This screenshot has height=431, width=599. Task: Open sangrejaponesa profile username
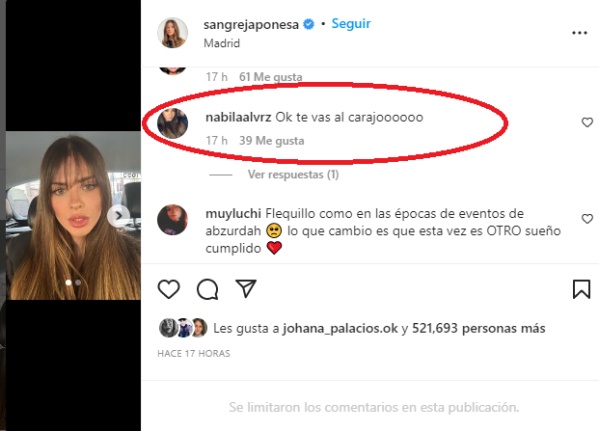[251, 24]
